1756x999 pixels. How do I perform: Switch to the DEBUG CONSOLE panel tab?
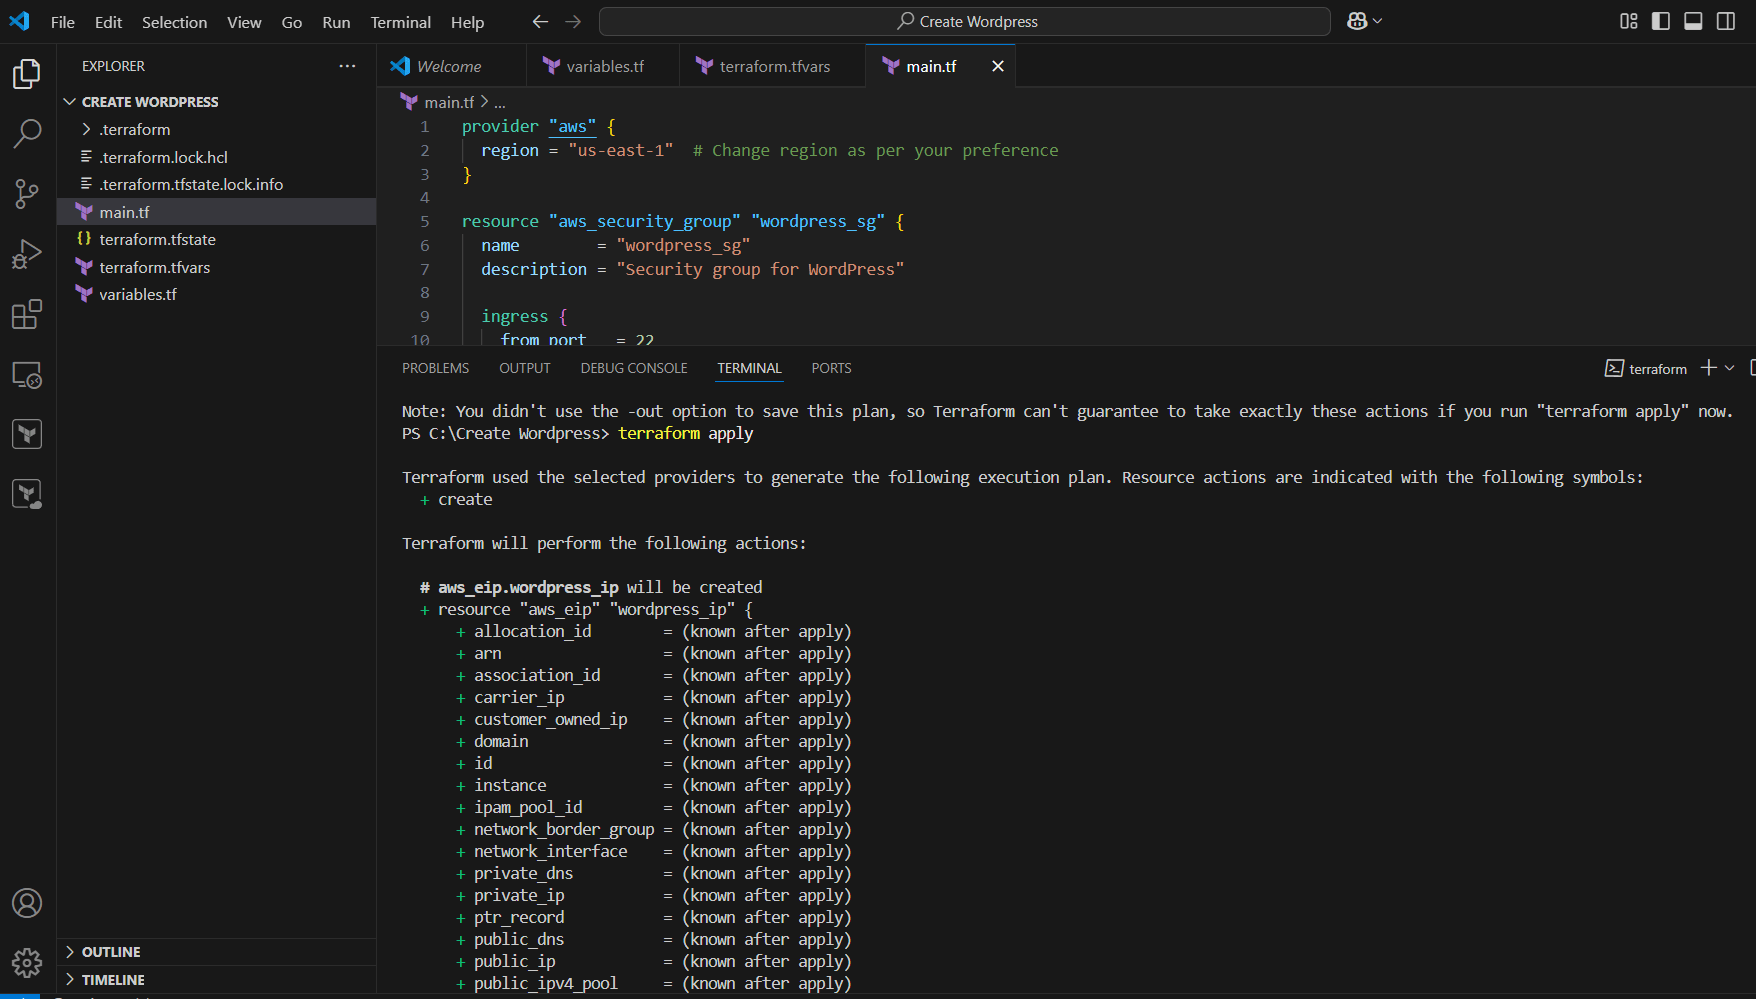coord(634,368)
